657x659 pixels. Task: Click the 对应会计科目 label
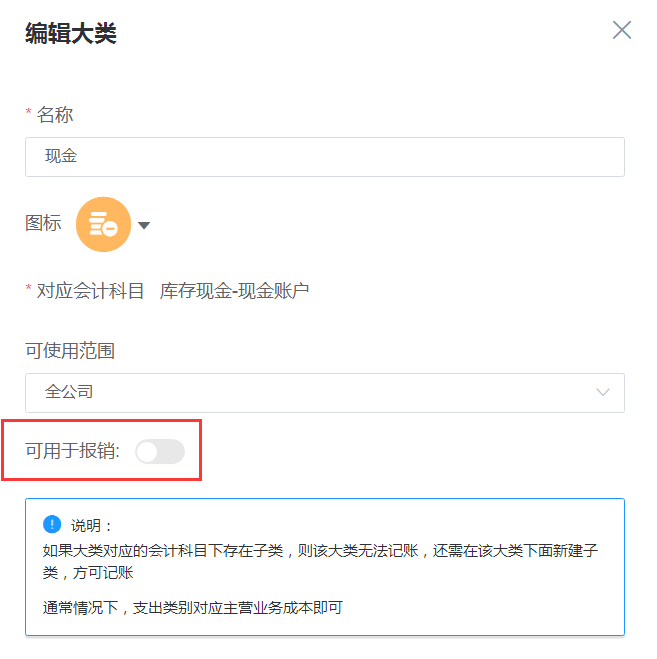click(90, 291)
